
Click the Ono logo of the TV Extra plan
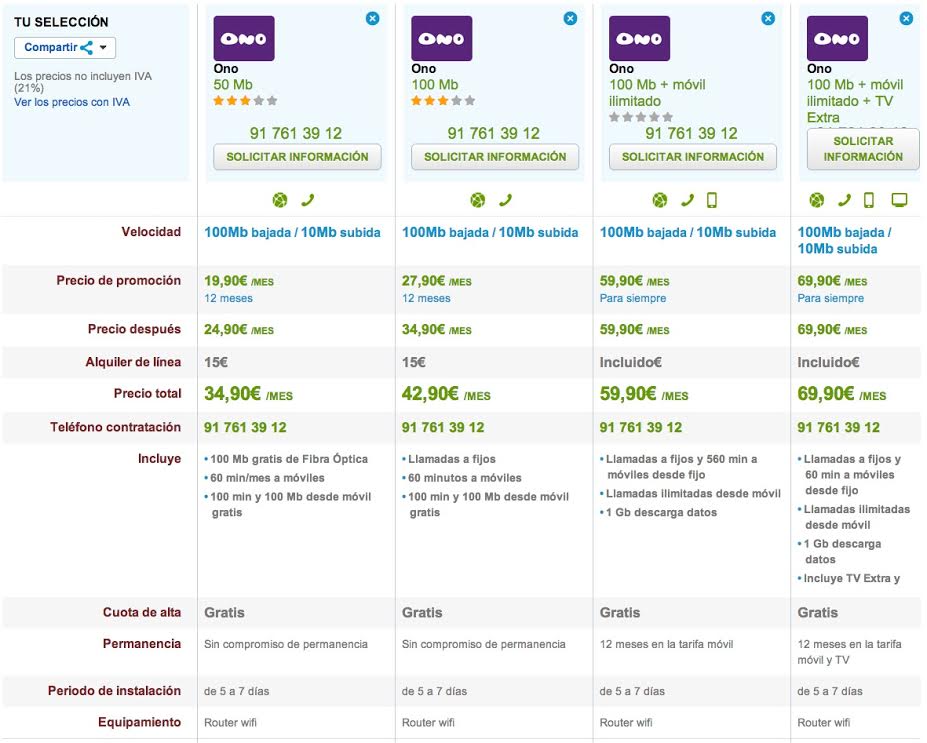(837, 38)
